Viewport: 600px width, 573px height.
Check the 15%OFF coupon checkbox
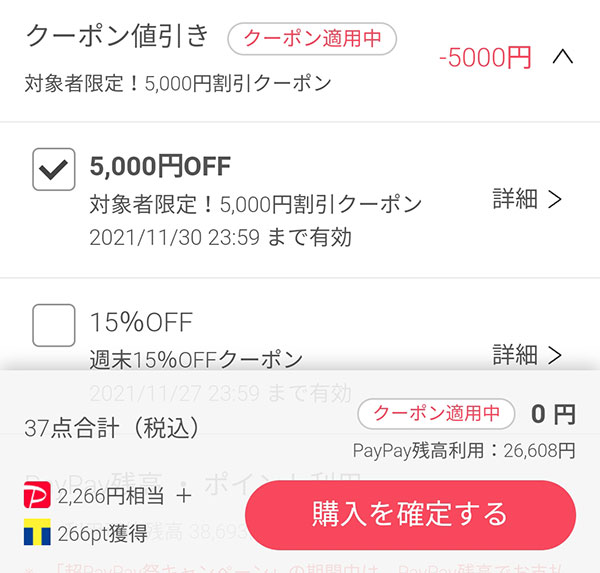click(x=54, y=325)
